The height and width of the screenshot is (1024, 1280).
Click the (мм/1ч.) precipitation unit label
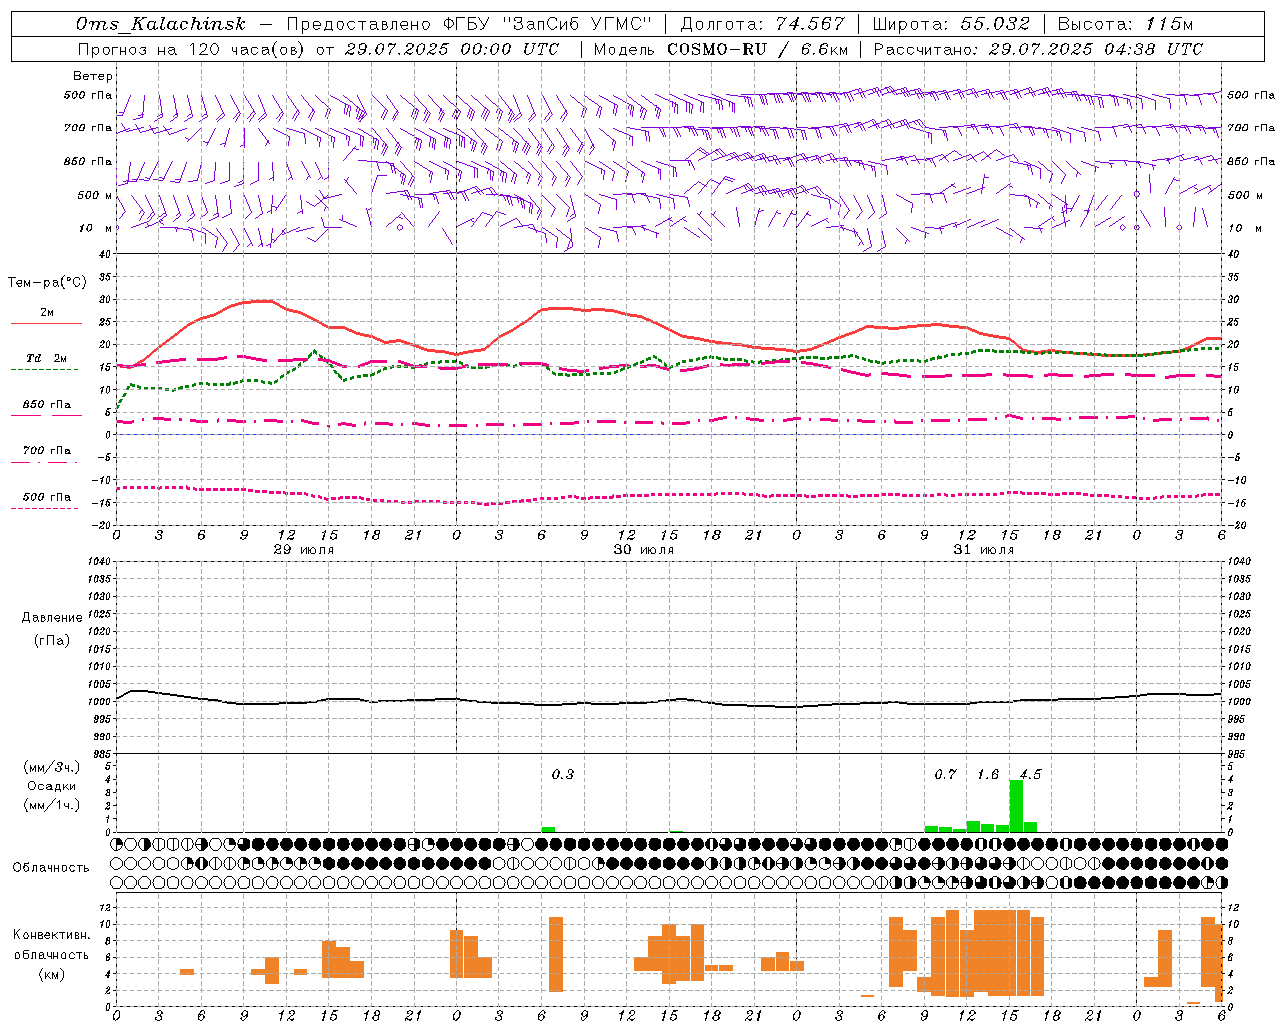pyautogui.click(x=50, y=805)
